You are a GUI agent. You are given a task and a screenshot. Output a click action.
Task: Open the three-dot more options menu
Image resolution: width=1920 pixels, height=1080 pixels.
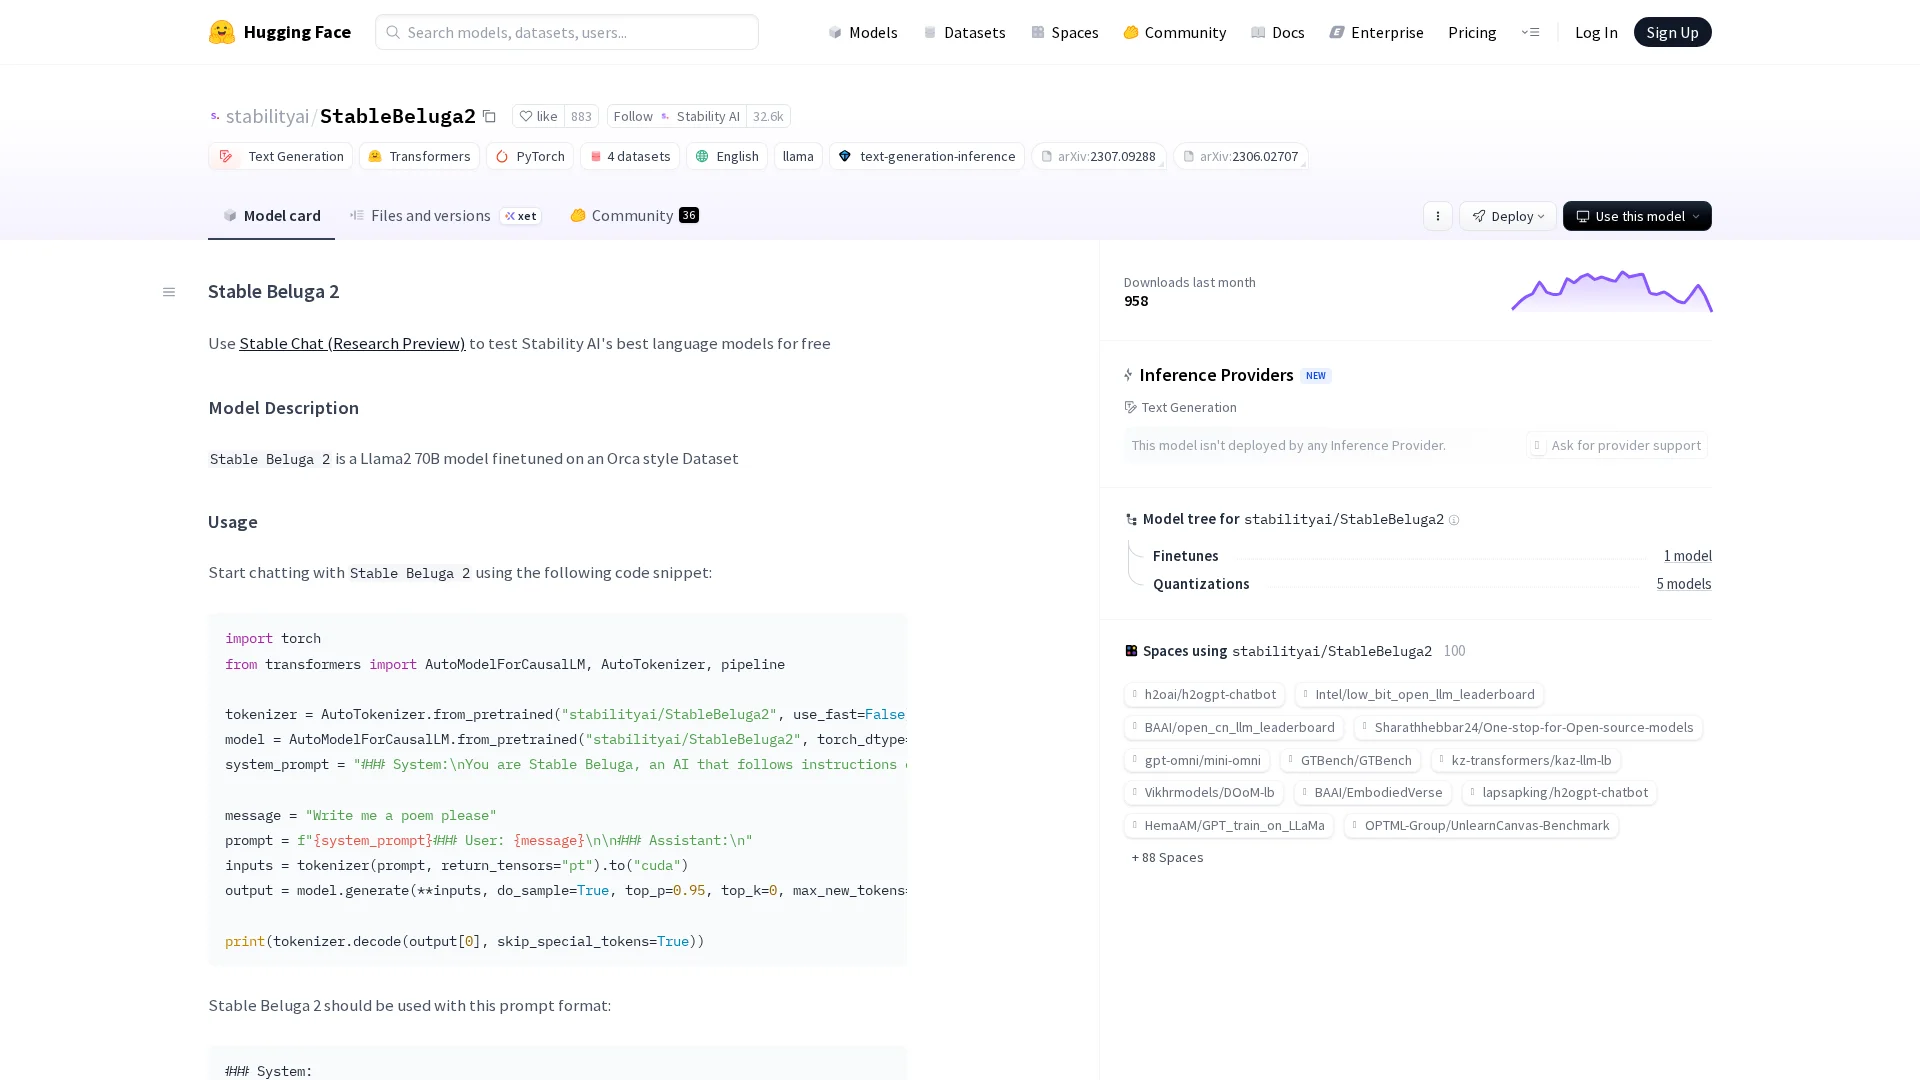[x=1437, y=216]
